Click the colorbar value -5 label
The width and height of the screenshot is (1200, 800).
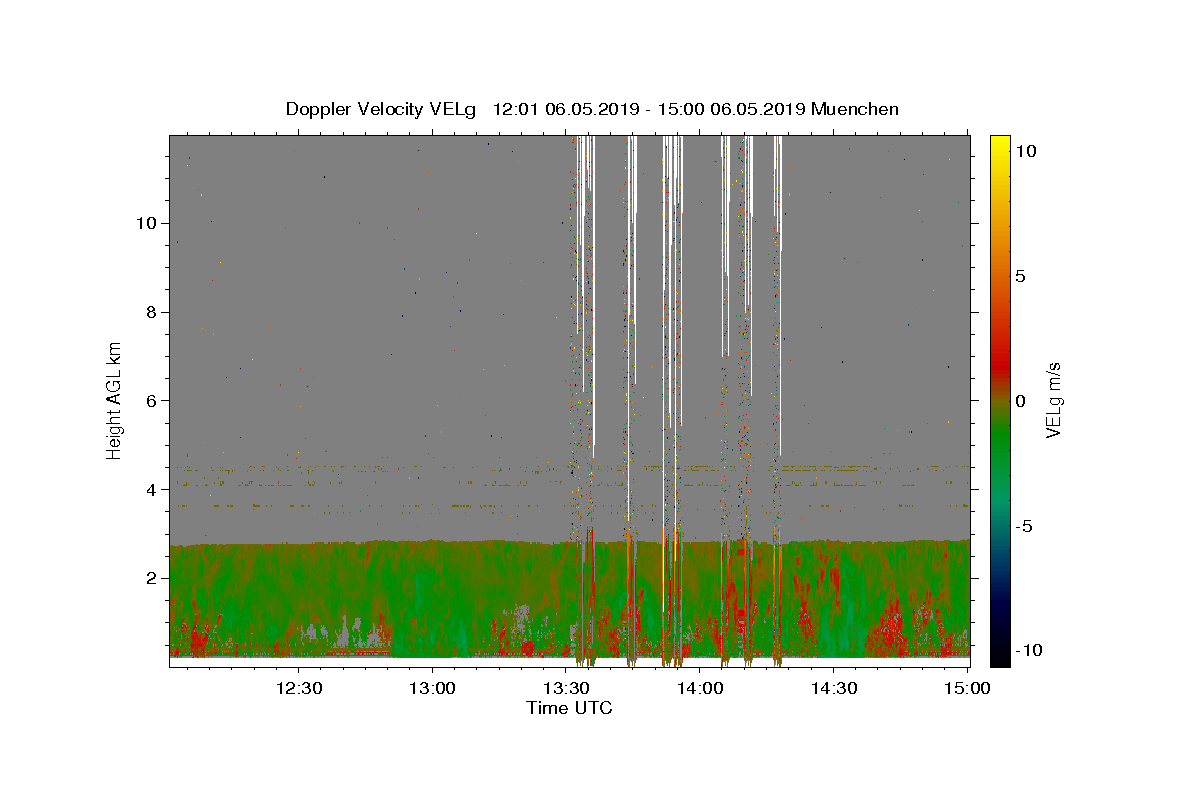pyautogui.click(x=1023, y=526)
